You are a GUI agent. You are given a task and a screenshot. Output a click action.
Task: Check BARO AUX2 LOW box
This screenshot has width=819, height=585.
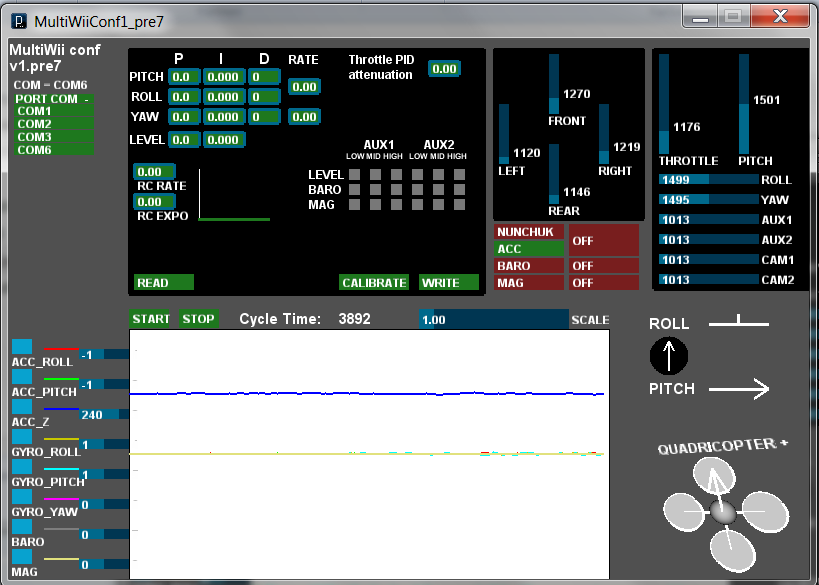pyautogui.click(x=417, y=190)
